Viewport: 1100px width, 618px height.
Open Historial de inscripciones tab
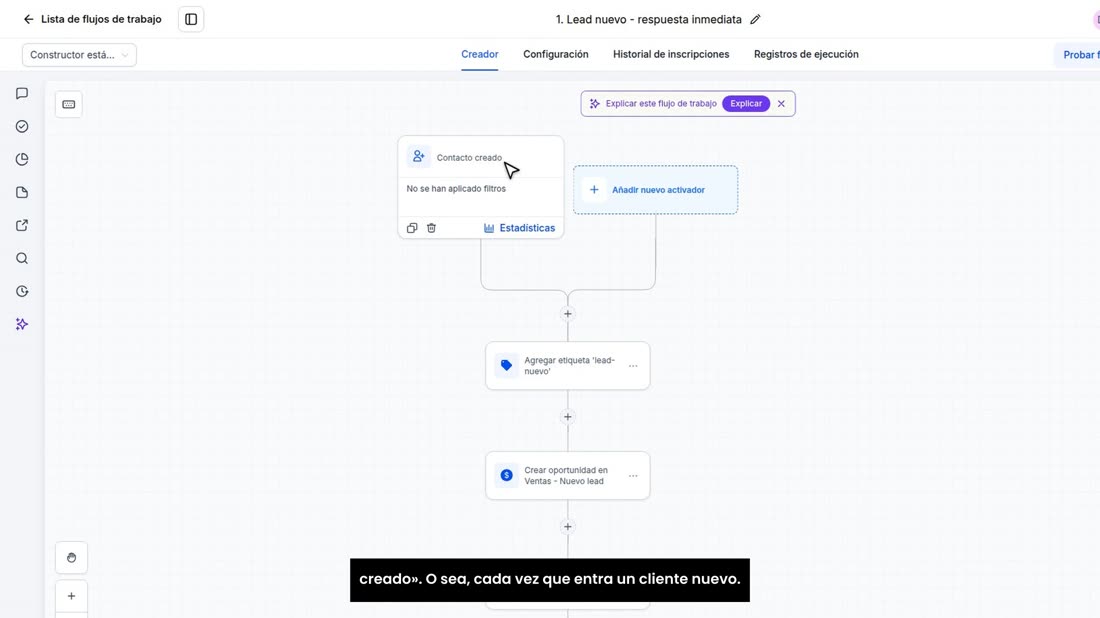pos(671,54)
